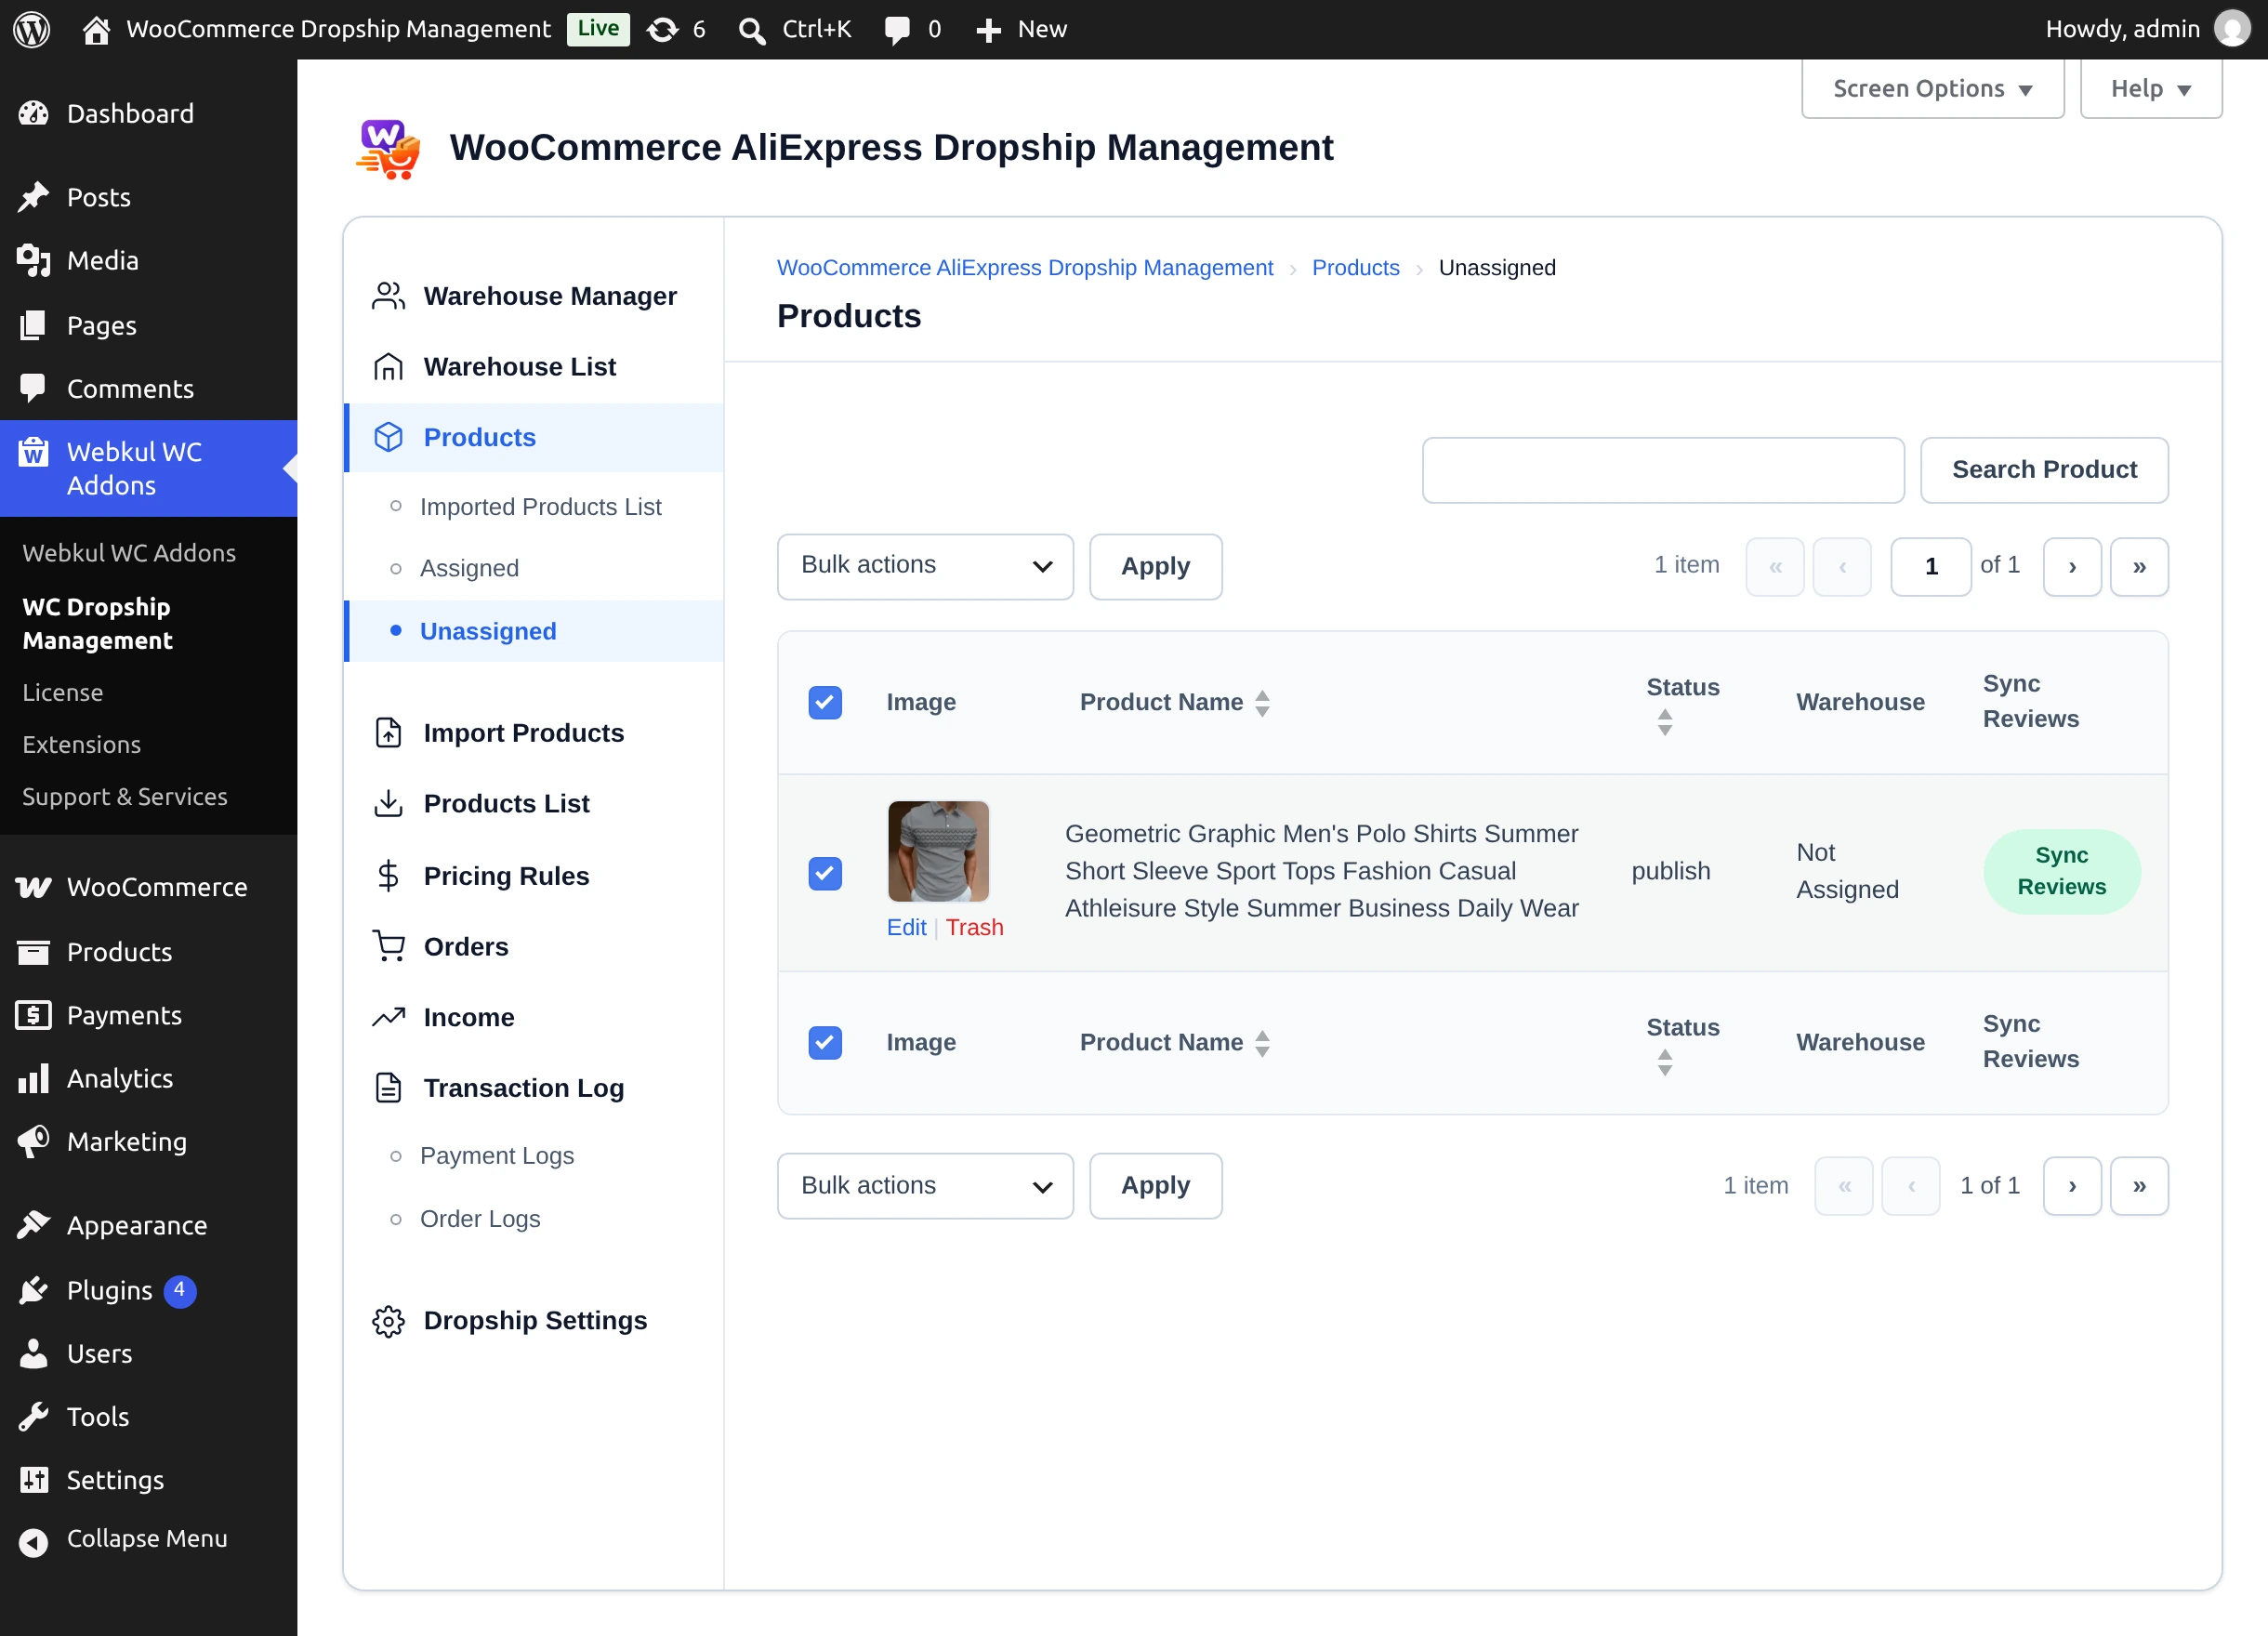
Task: Click the updates refresh icon in admin bar
Action: click(662, 29)
